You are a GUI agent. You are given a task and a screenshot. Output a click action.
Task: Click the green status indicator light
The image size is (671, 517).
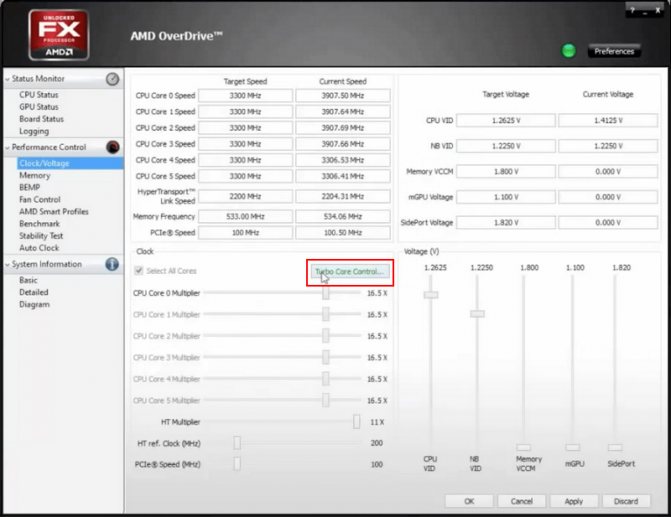568,51
